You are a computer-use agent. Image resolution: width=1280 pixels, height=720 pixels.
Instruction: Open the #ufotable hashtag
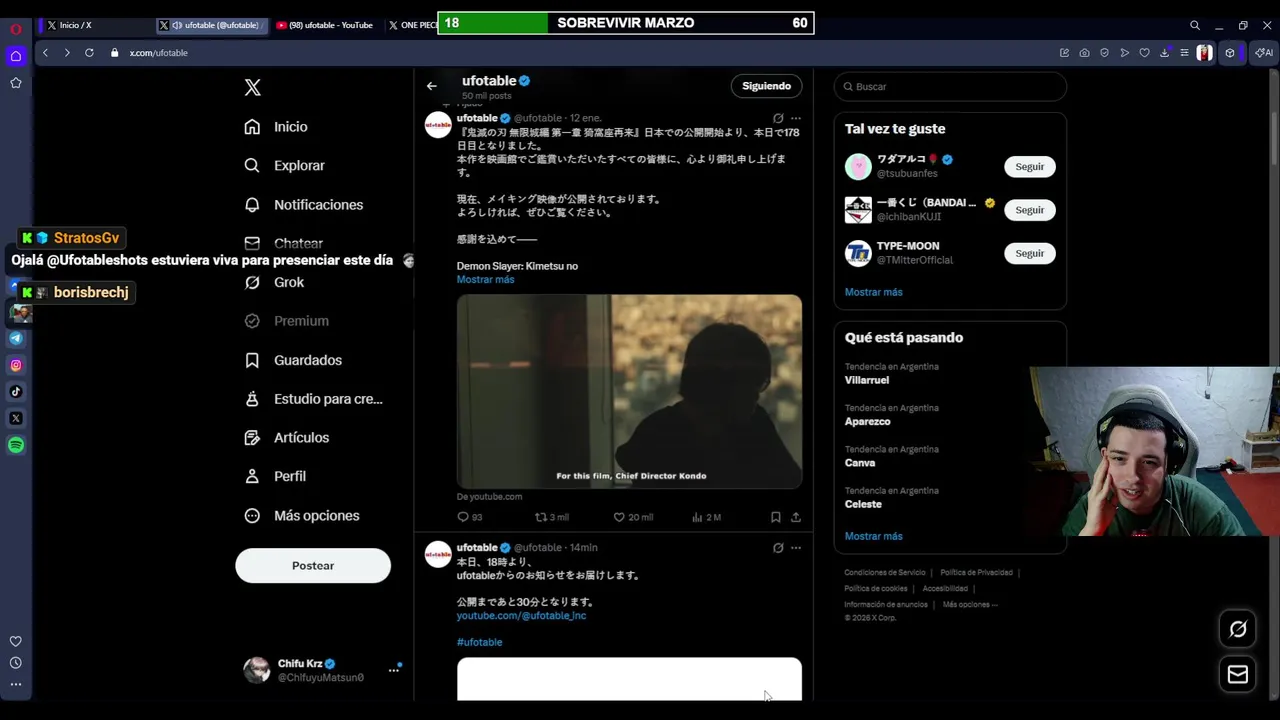(x=479, y=642)
